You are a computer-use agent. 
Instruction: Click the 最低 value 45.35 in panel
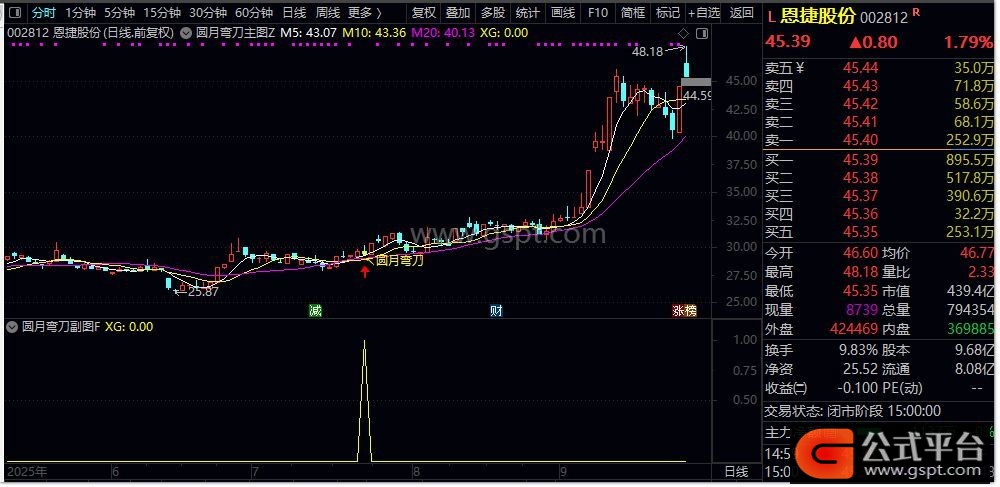pyautogui.click(x=860, y=291)
